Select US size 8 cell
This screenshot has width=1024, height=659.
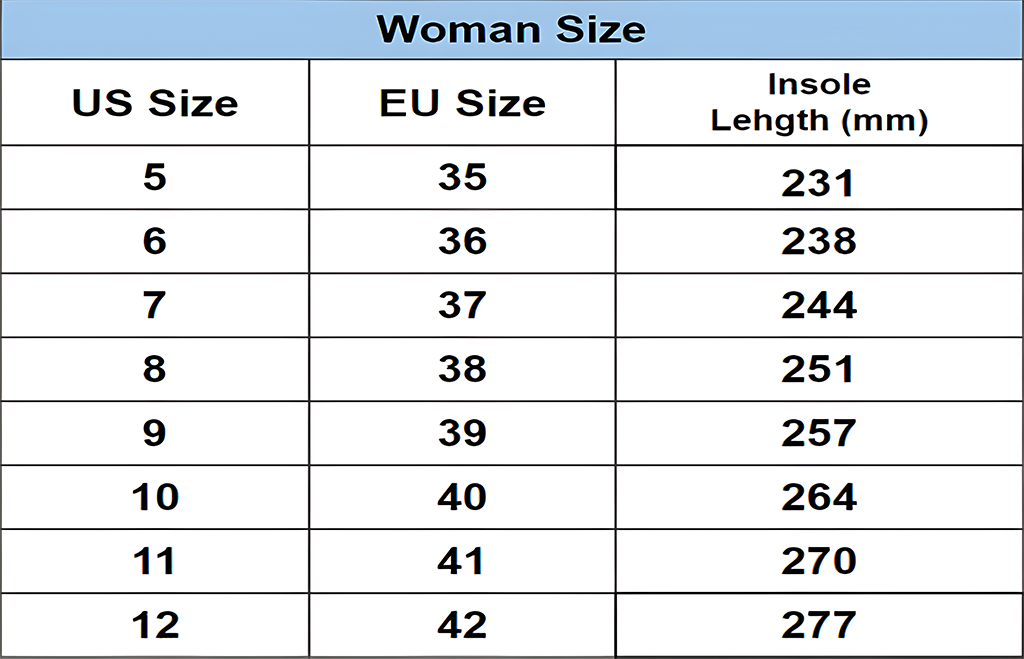pyautogui.click(x=155, y=369)
